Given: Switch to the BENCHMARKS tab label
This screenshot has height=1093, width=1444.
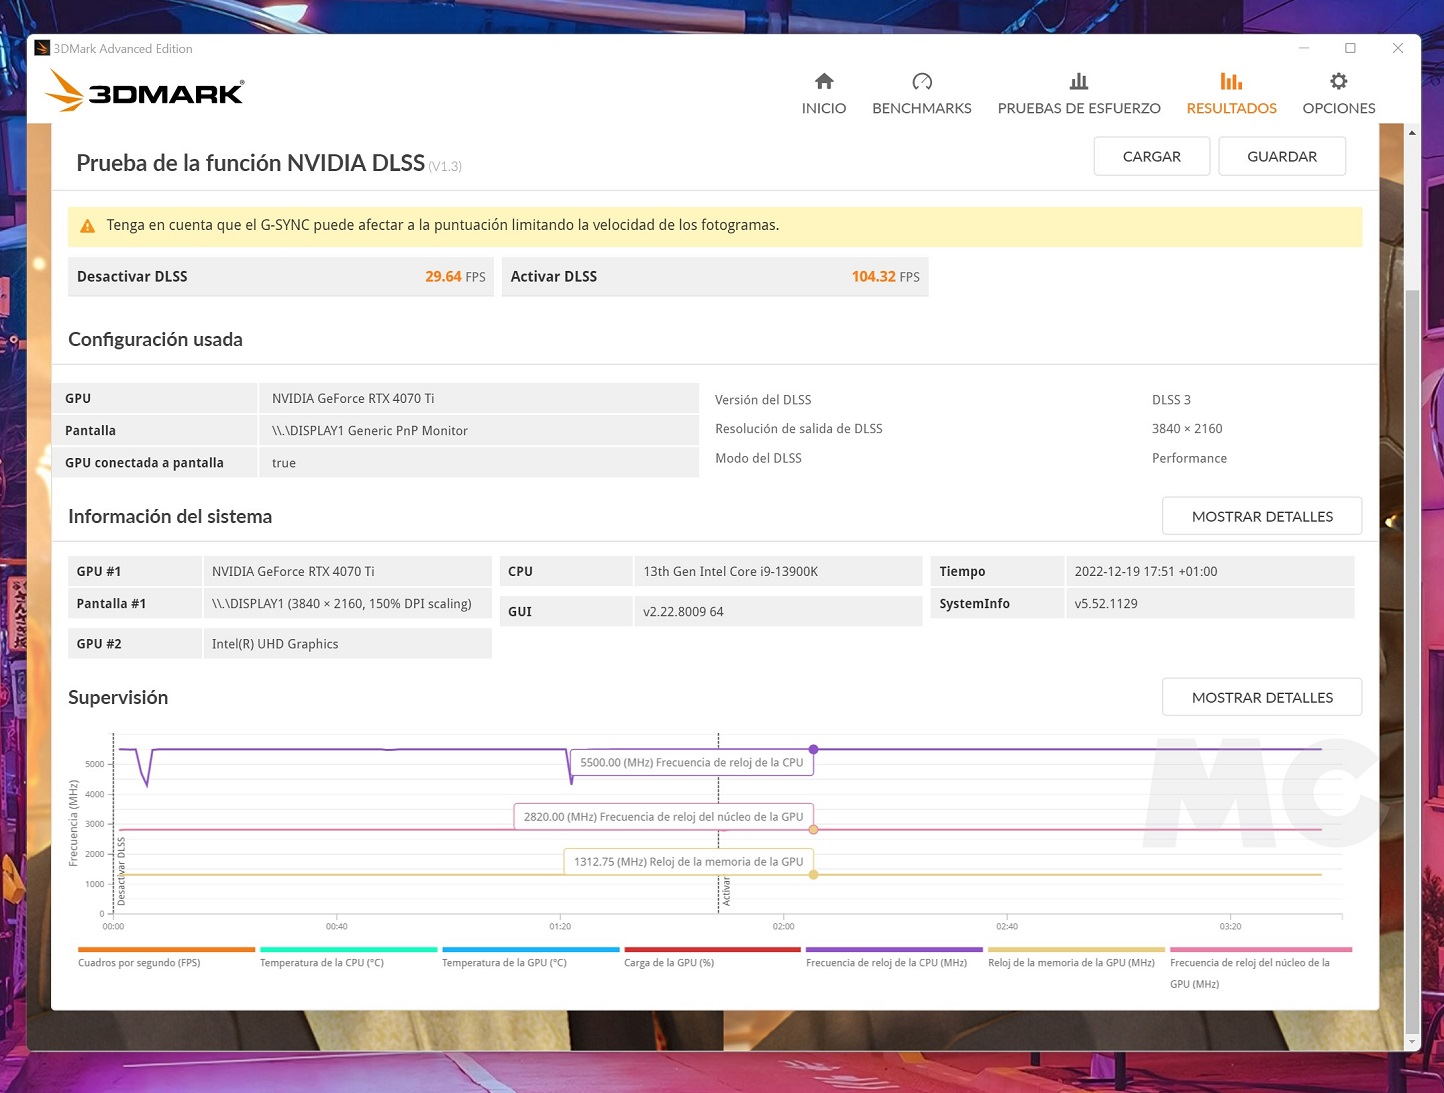Looking at the screenshot, I should 921,108.
